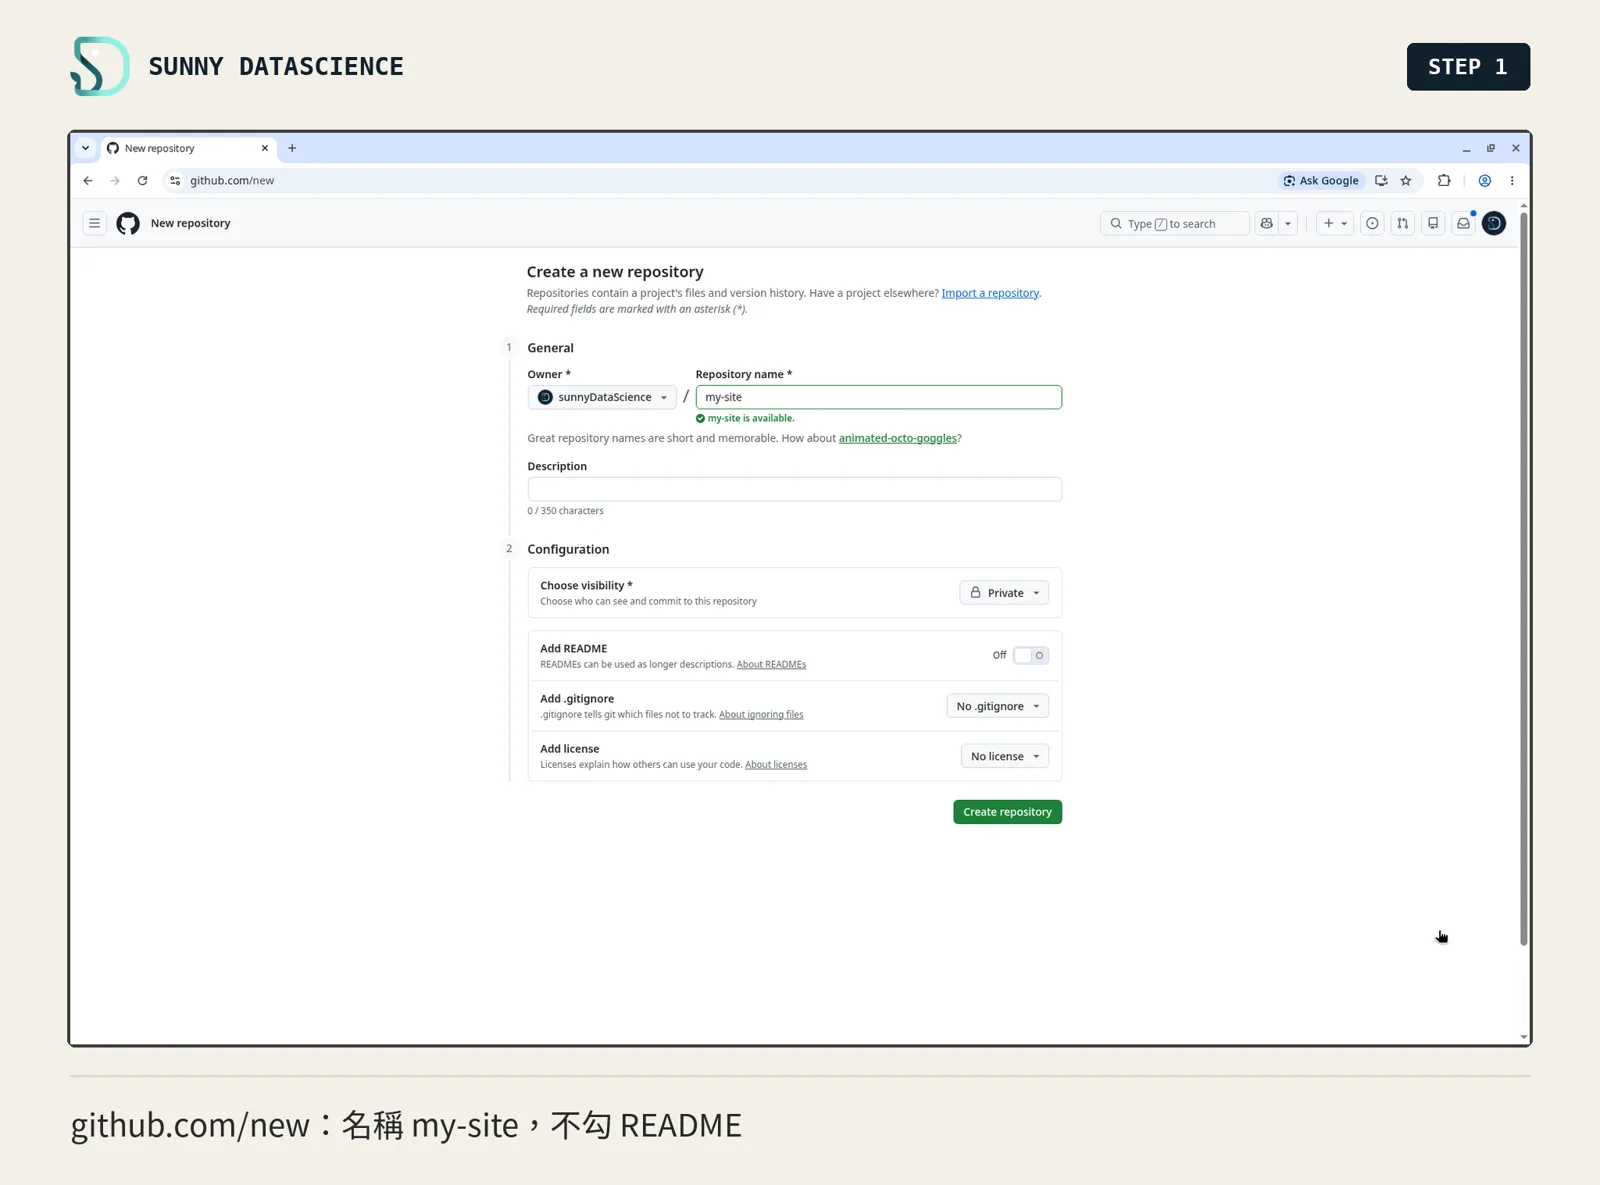Viewport: 1600px width, 1185px height.
Task: Go to GitHub home via Octocat logo
Action: [x=128, y=223]
